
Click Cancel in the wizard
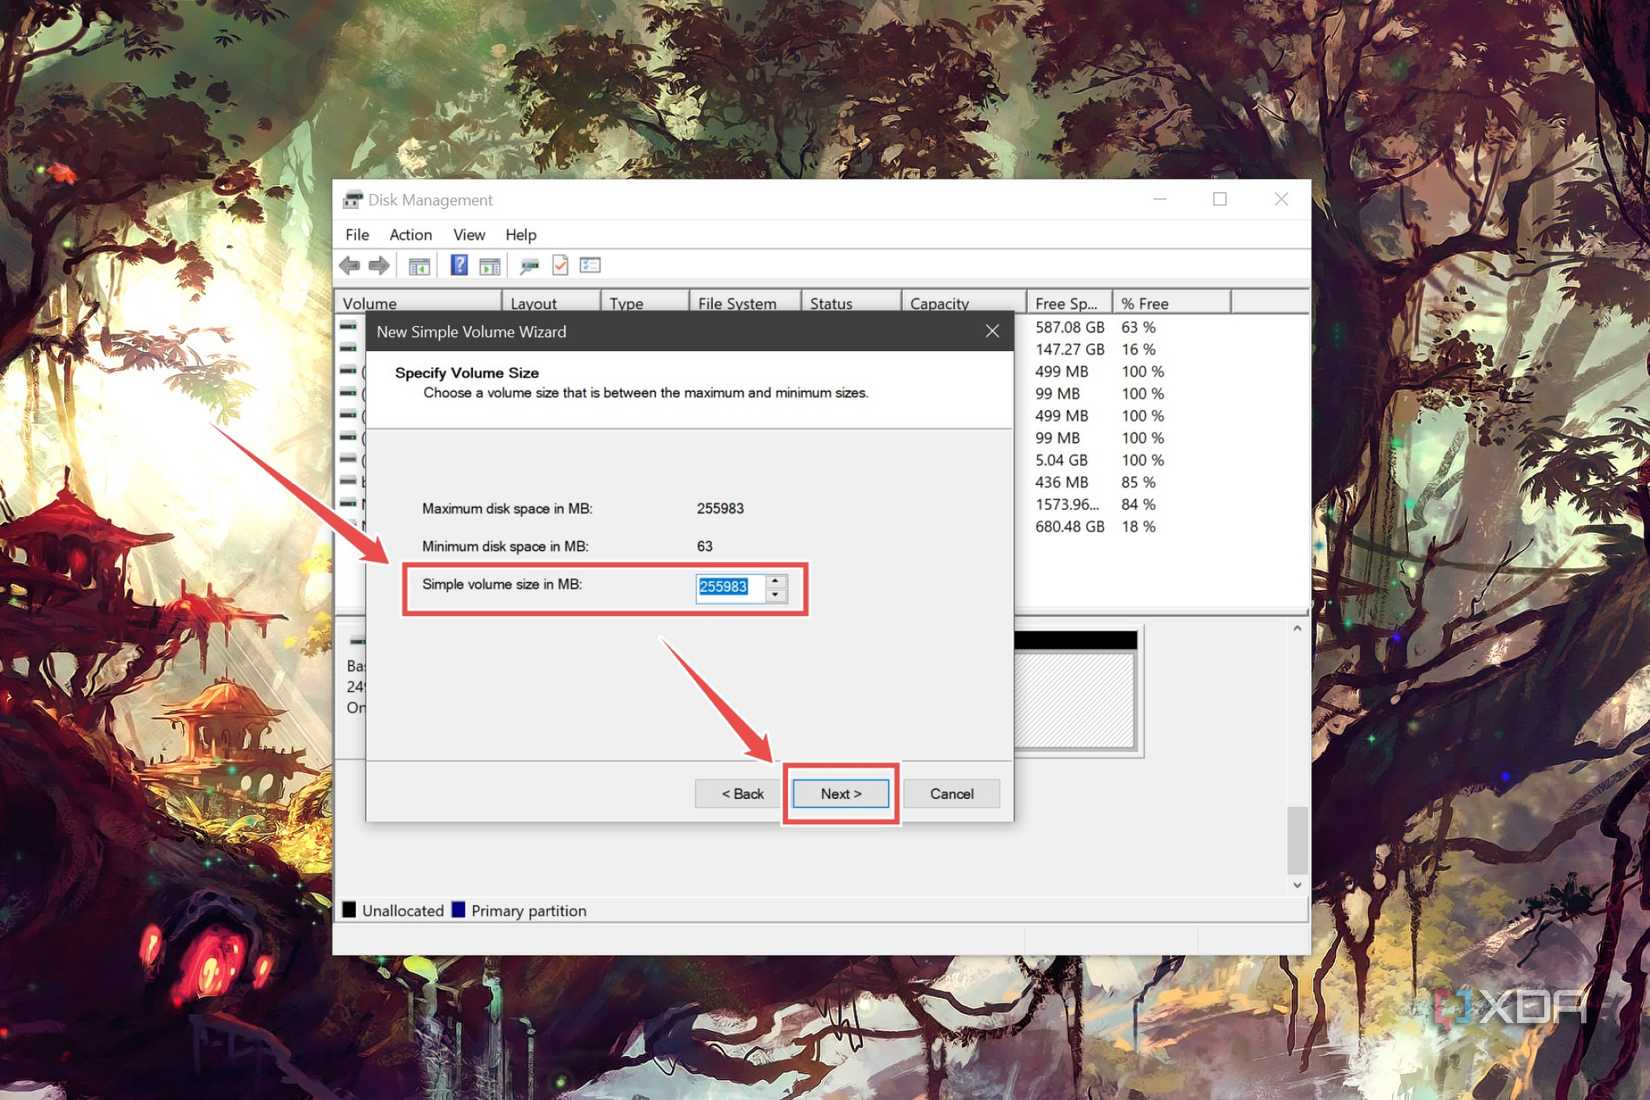tap(952, 794)
